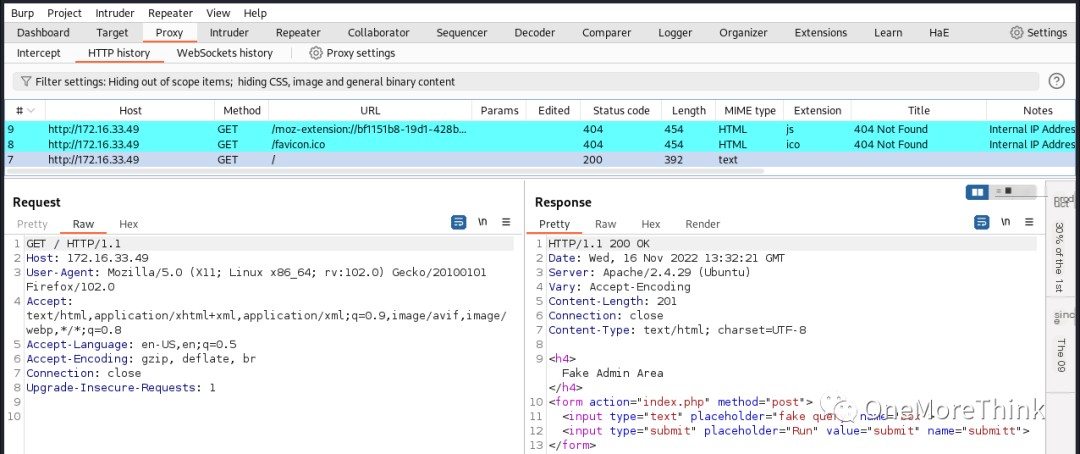Toggle Request non-printable \n characters
The height and width of the screenshot is (454, 1080).
coord(483,223)
